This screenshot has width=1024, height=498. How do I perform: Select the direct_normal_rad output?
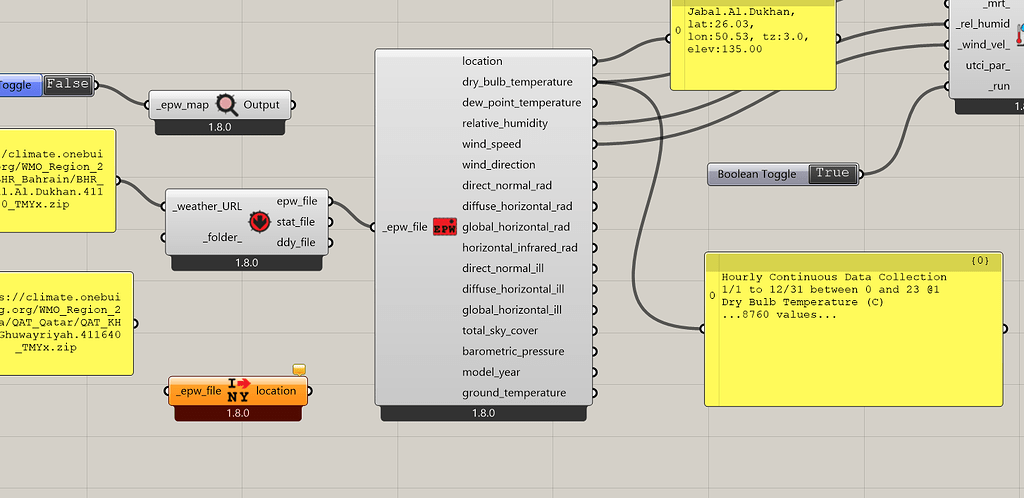pyautogui.click(x=507, y=185)
